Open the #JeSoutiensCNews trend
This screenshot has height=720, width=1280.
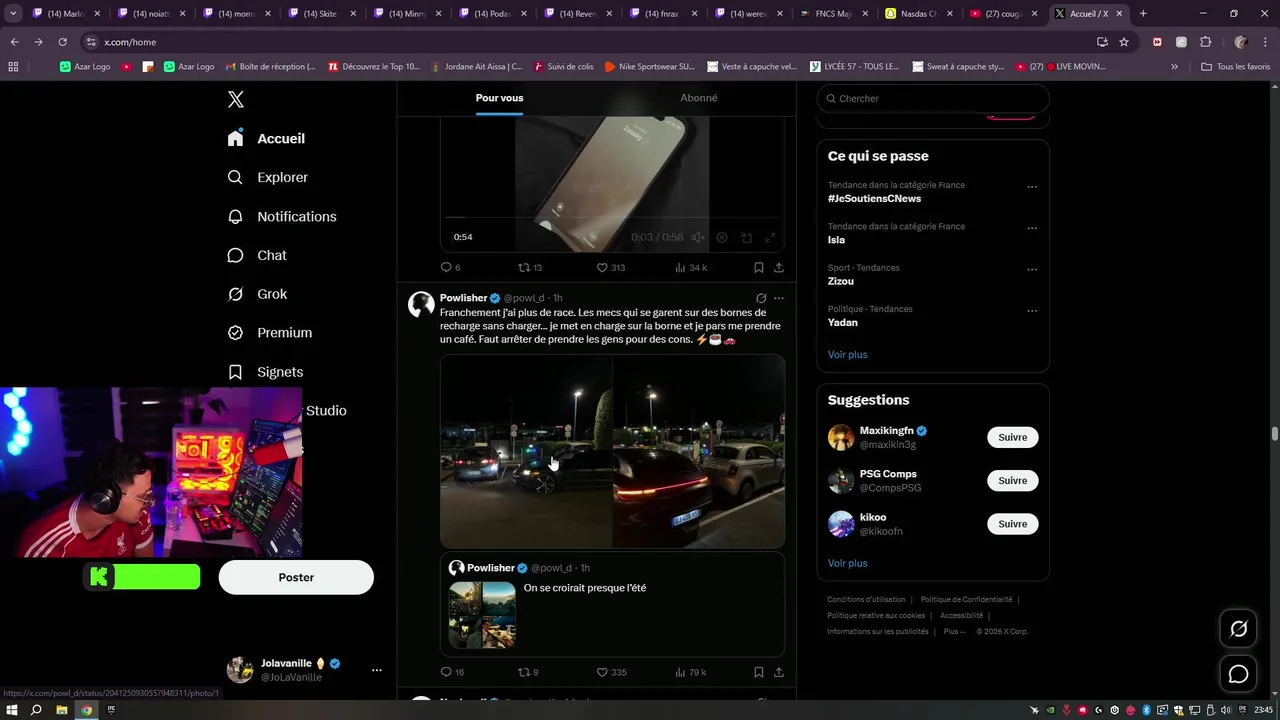(x=874, y=198)
